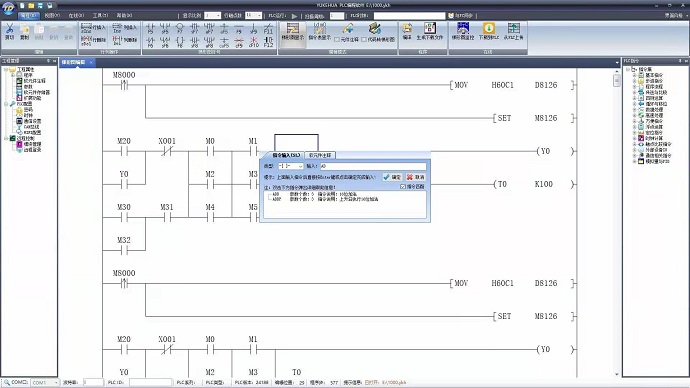The image size is (690, 388).
Task: Click the PLC run play button
Action: tap(294, 16)
